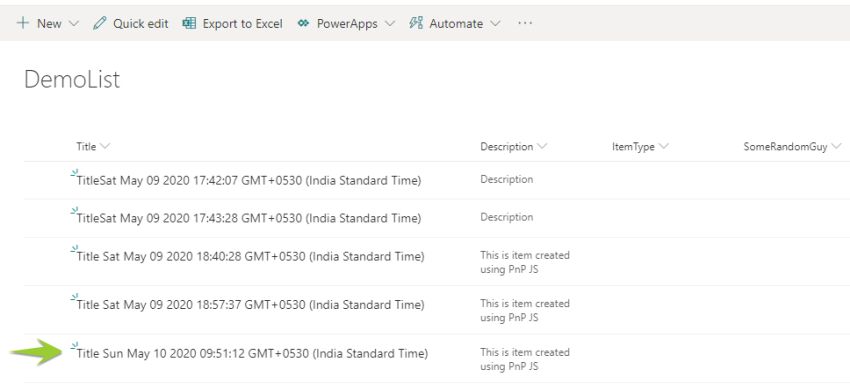The width and height of the screenshot is (850, 386).
Task: Expand the PowerApps dropdown chevron
Action: pos(390,24)
